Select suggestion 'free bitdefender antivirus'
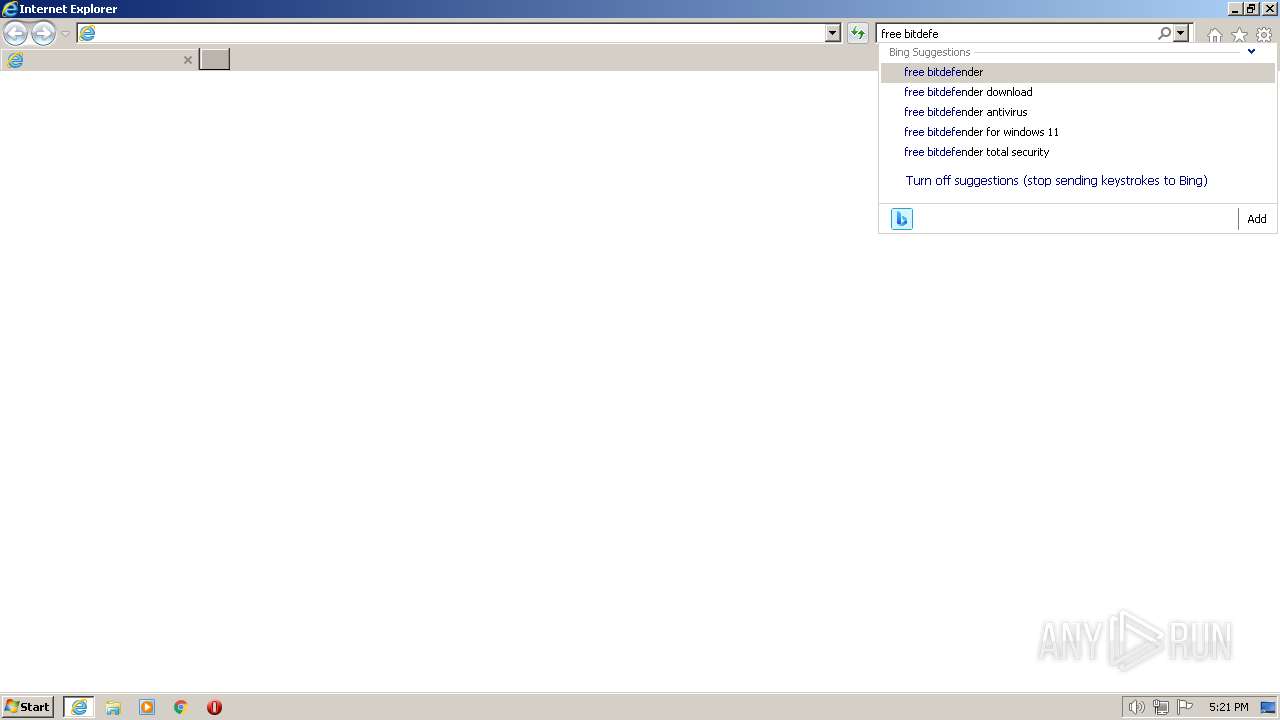The height and width of the screenshot is (720, 1280). [1078, 112]
